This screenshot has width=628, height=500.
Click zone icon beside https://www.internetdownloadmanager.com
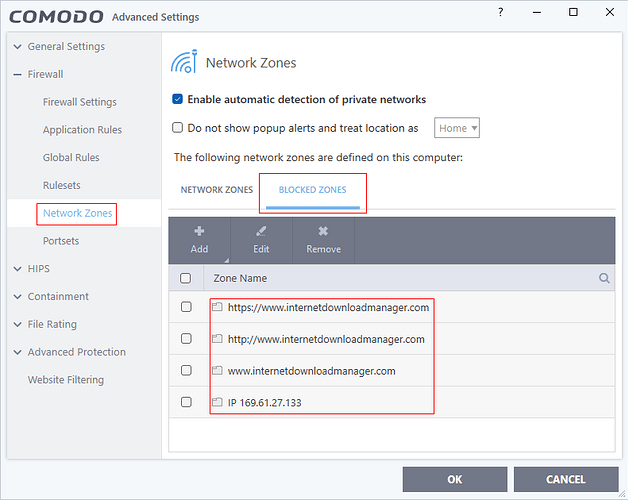(x=217, y=307)
